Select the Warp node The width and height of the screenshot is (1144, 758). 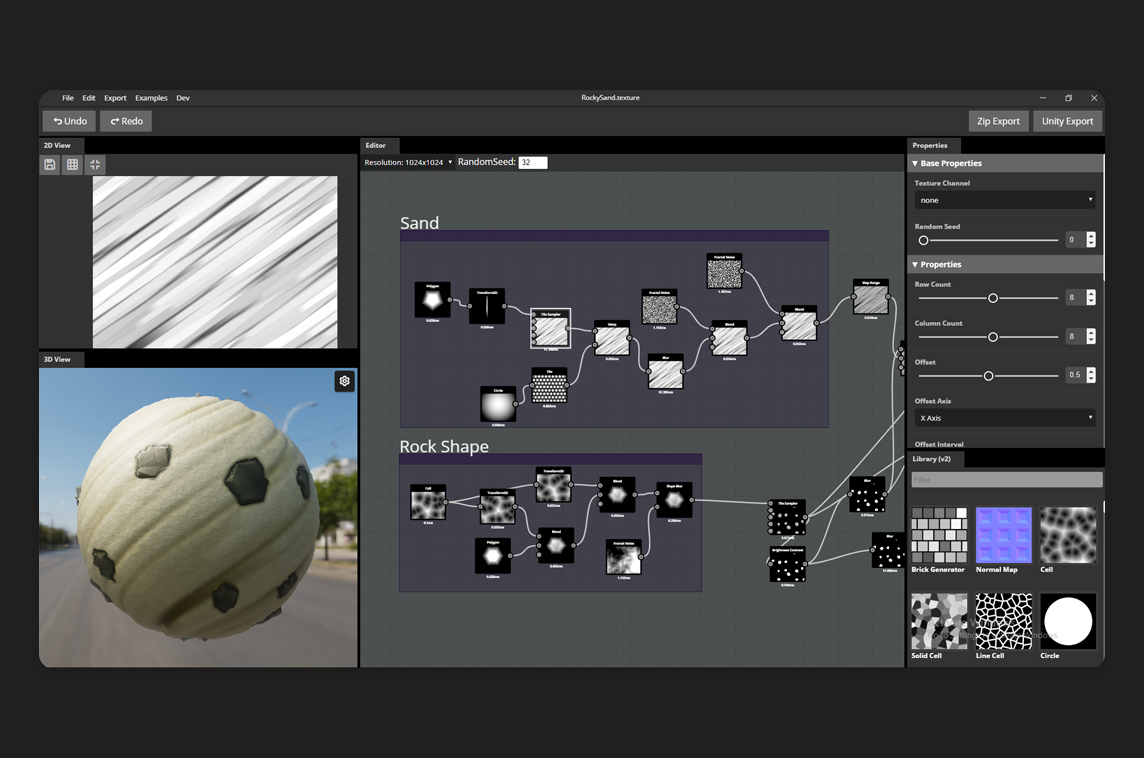pyautogui.click(x=612, y=339)
